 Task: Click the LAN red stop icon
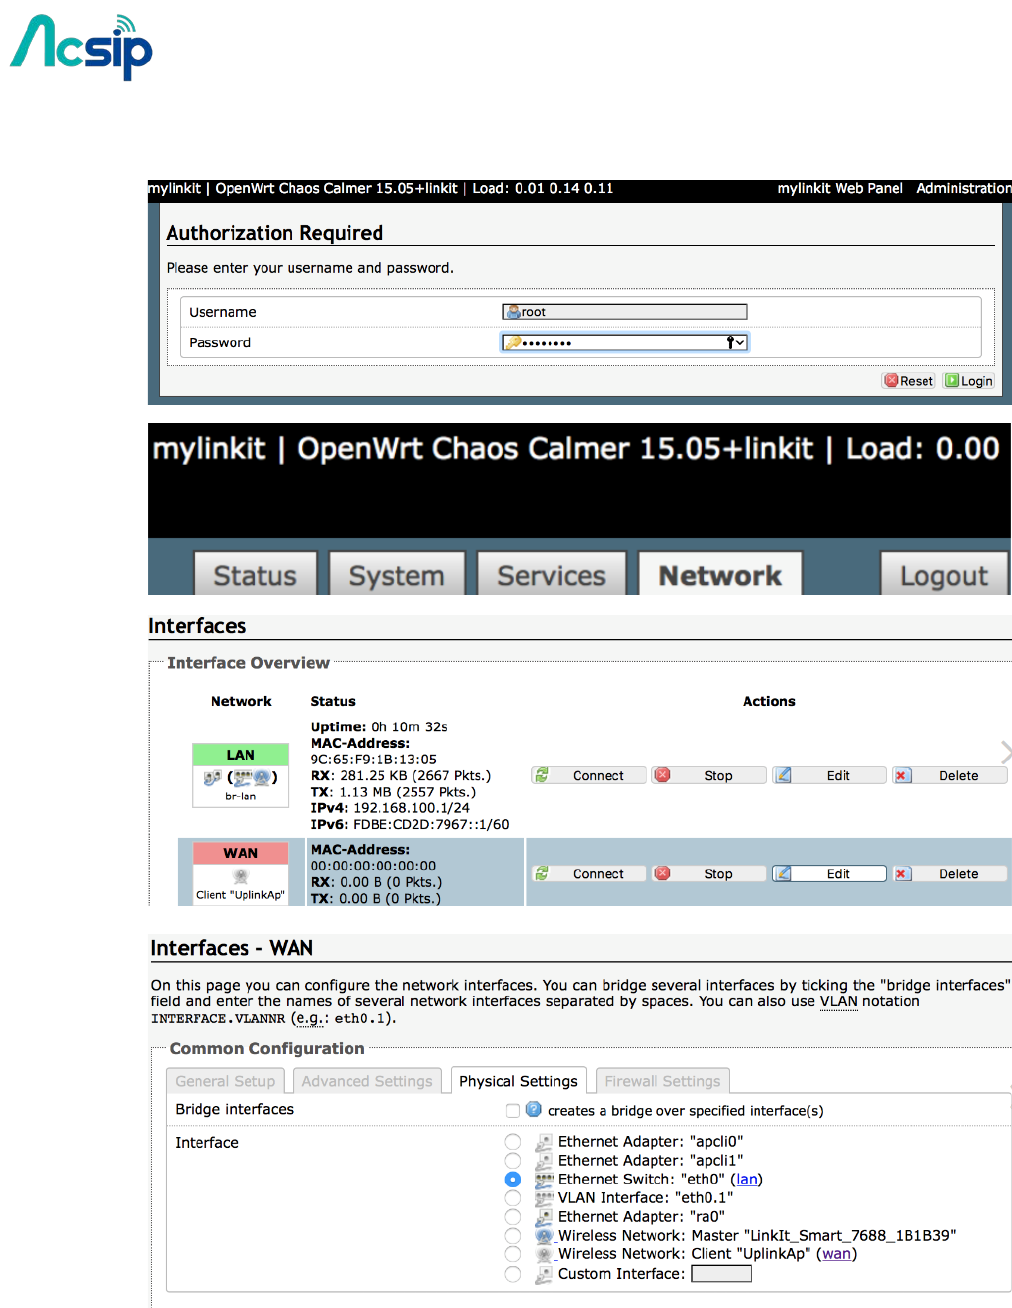pos(662,775)
